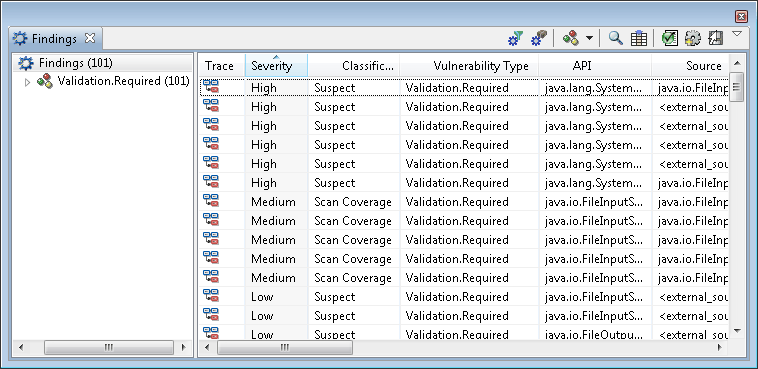Click the trace icon in the first Low row
The height and width of the screenshot is (369, 758).
click(x=211, y=295)
